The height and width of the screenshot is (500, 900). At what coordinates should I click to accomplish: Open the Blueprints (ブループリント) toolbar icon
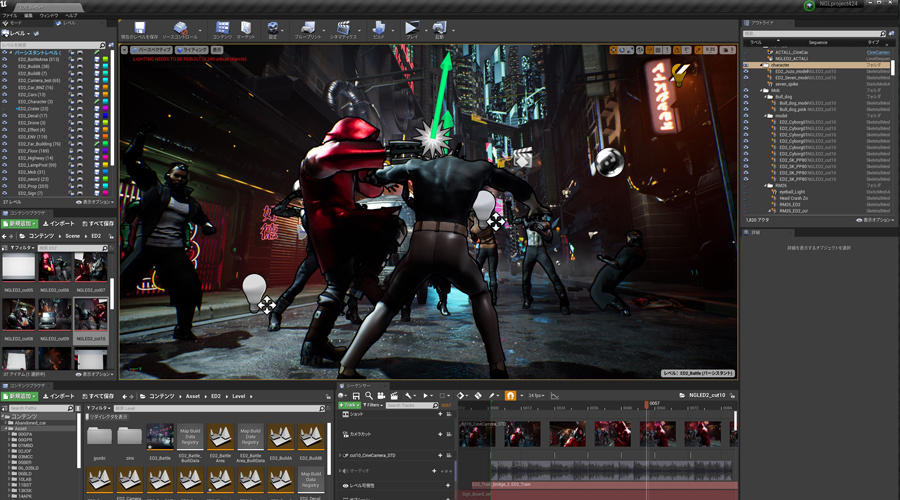click(308, 30)
